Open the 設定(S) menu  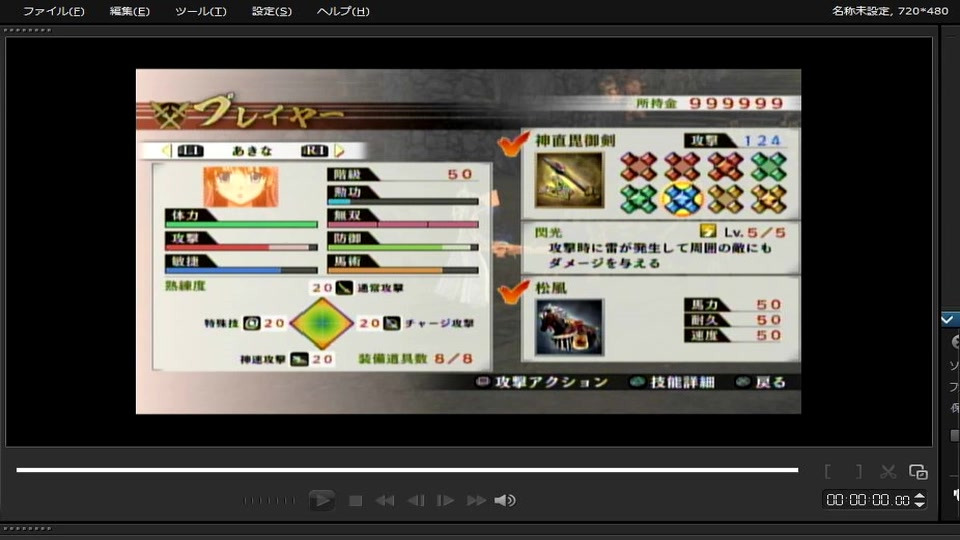[272, 11]
